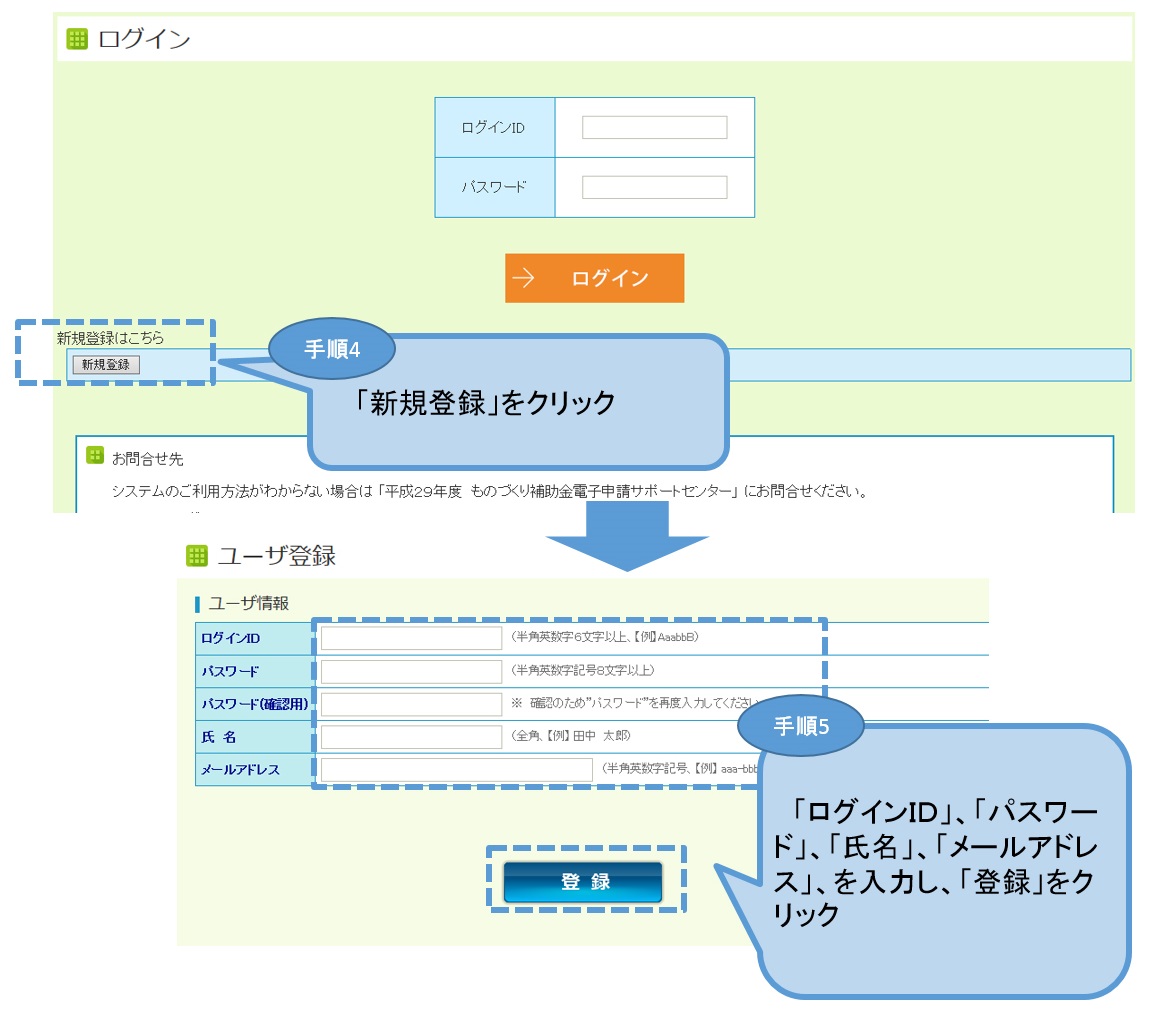The width and height of the screenshot is (1157, 1015).
Task: Click the パスワード(確認用) input field
Action: [x=411, y=704]
